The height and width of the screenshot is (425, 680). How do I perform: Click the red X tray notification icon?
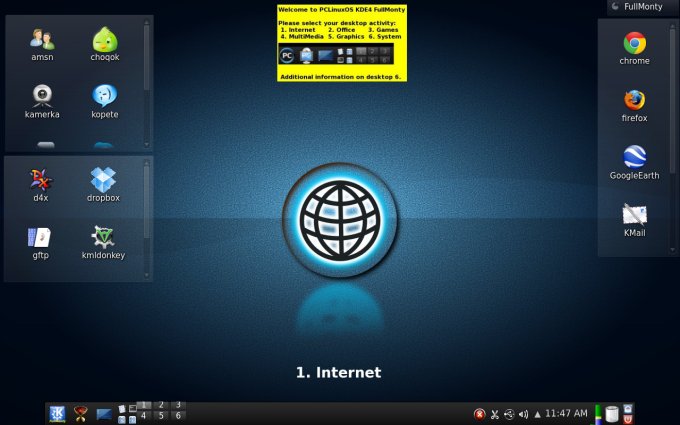coord(480,414)
